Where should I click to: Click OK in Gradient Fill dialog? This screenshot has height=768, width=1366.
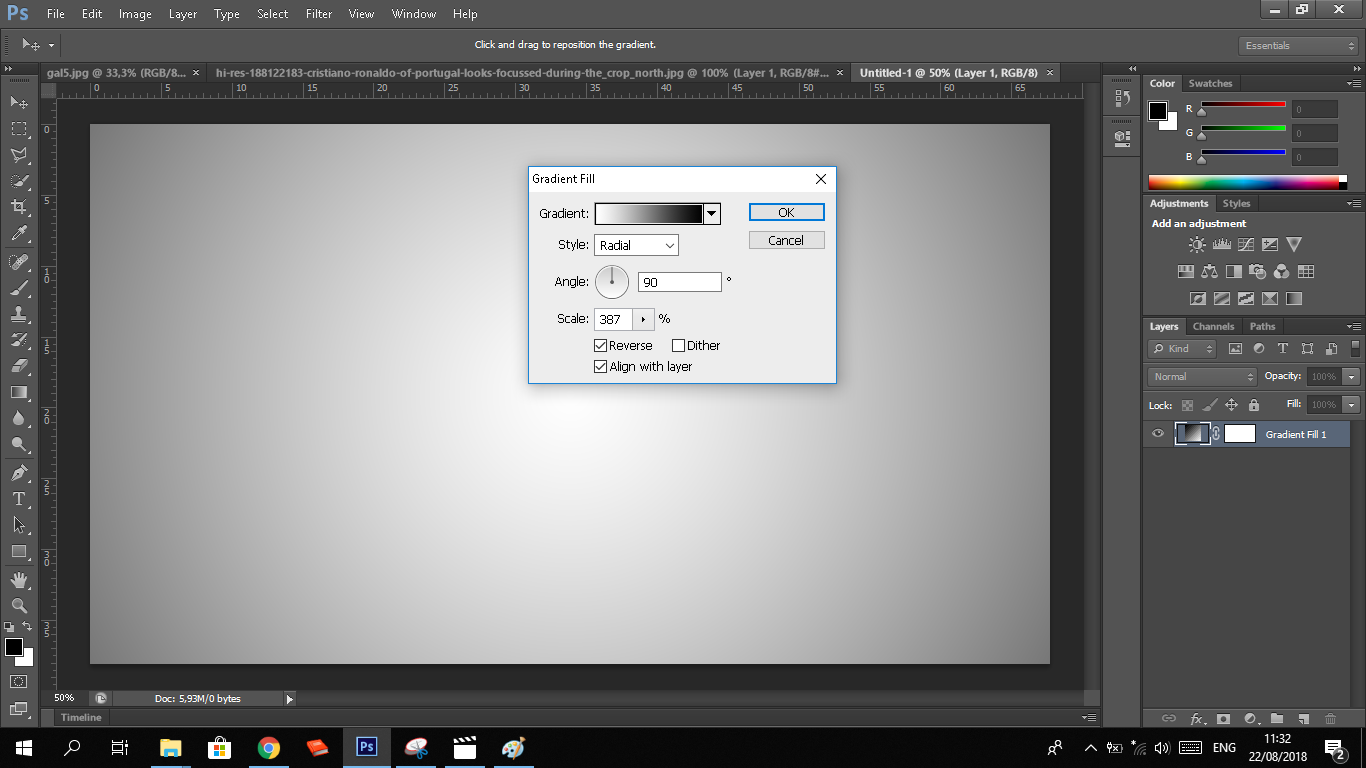pyautogui.click(x=786, y=212)
